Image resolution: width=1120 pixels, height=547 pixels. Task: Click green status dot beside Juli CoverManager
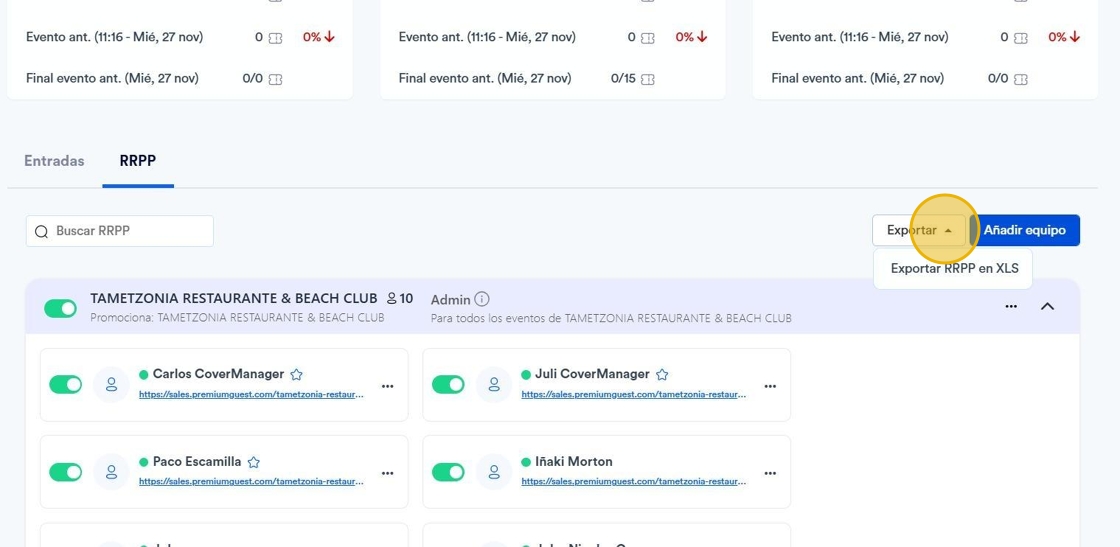[526, 374]
